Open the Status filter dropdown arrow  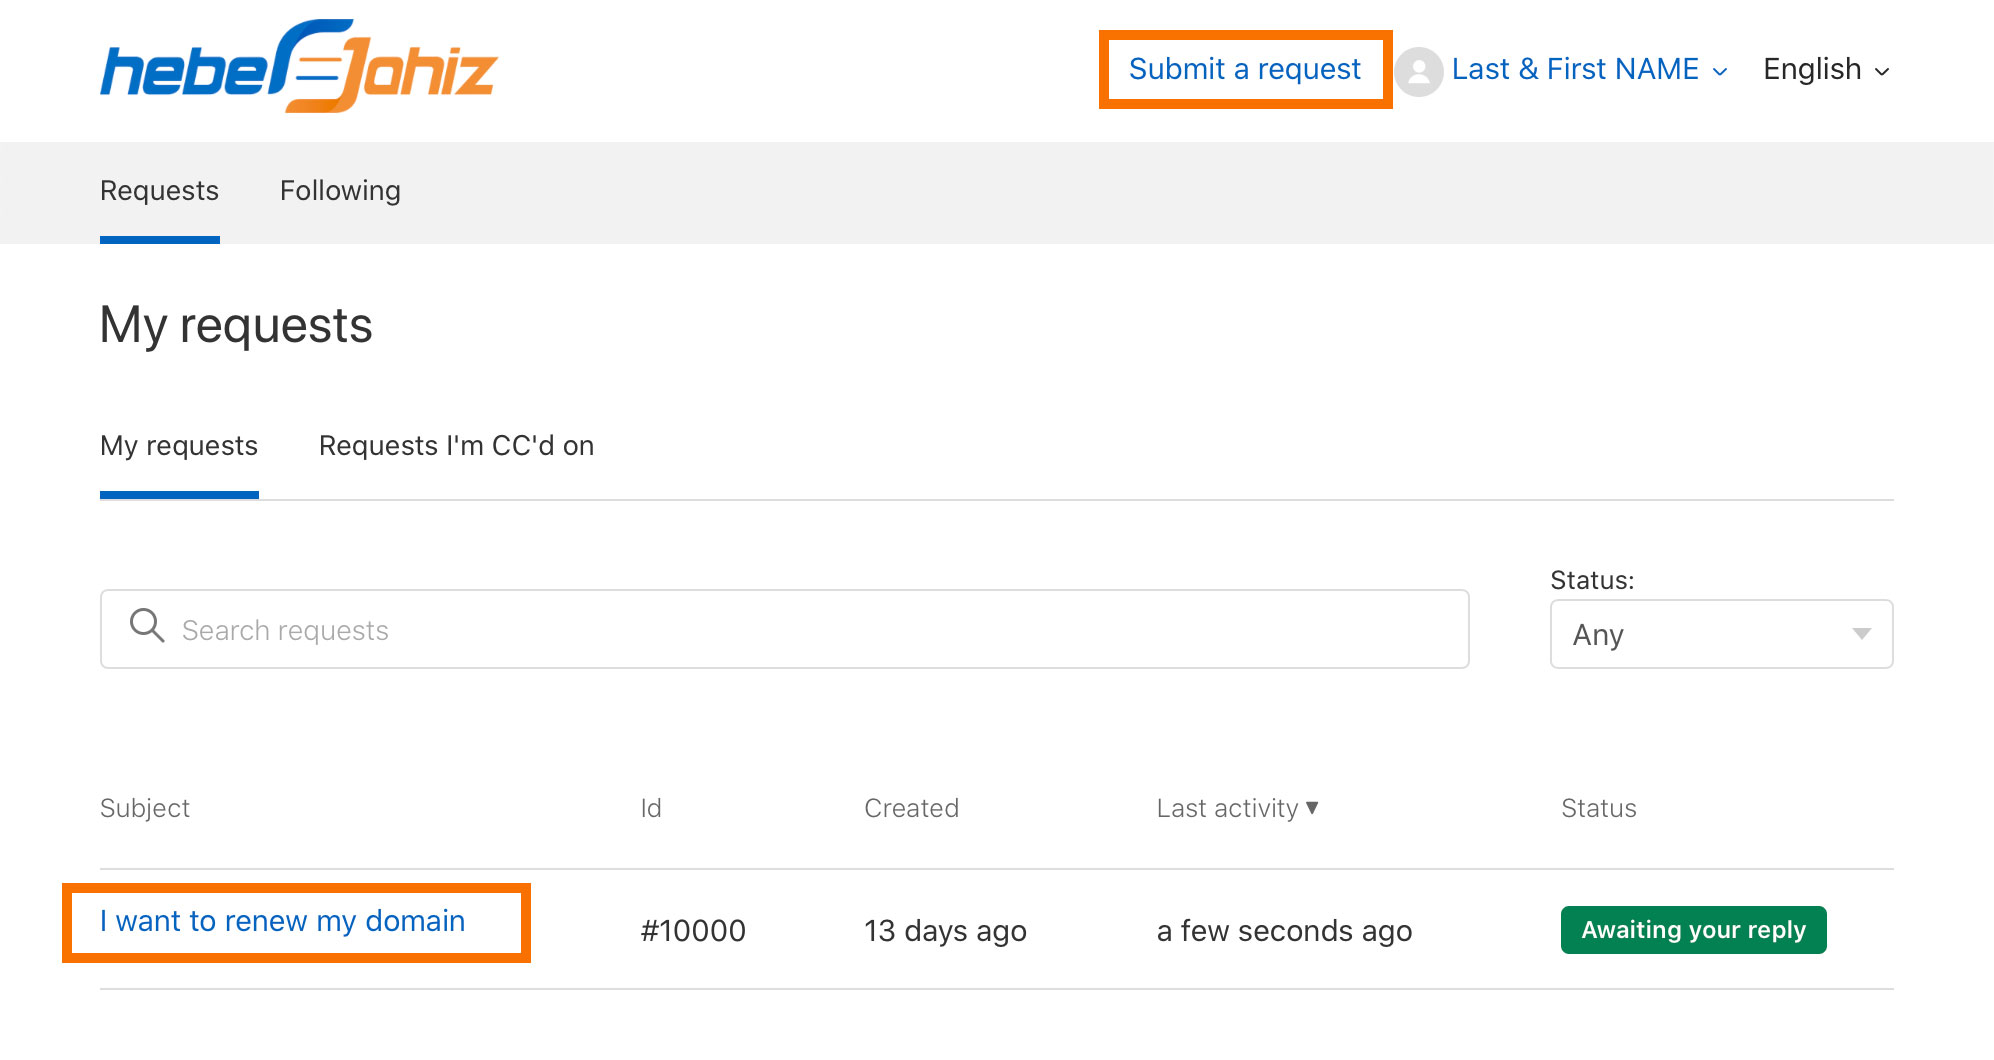coord(1861,634)
